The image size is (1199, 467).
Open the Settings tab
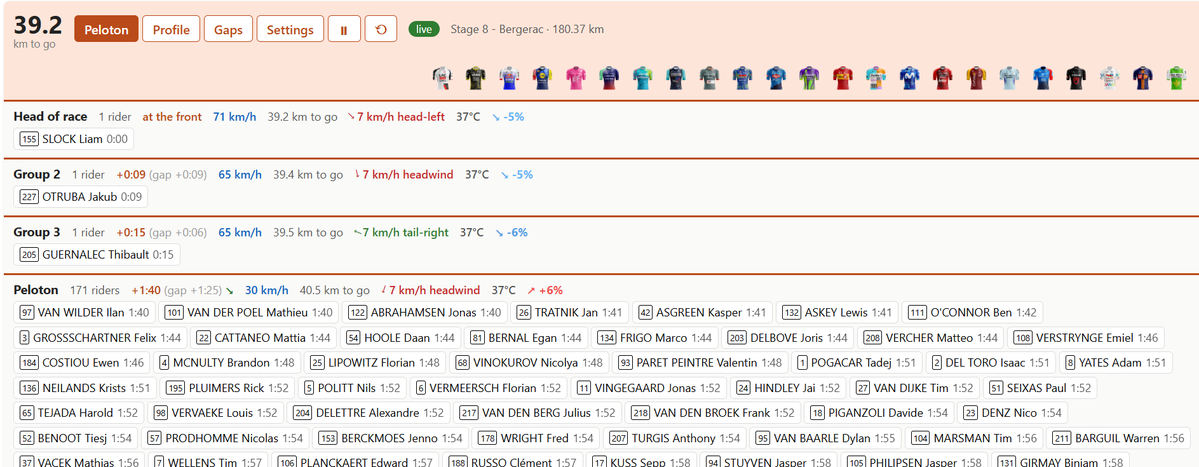[290, 29]
